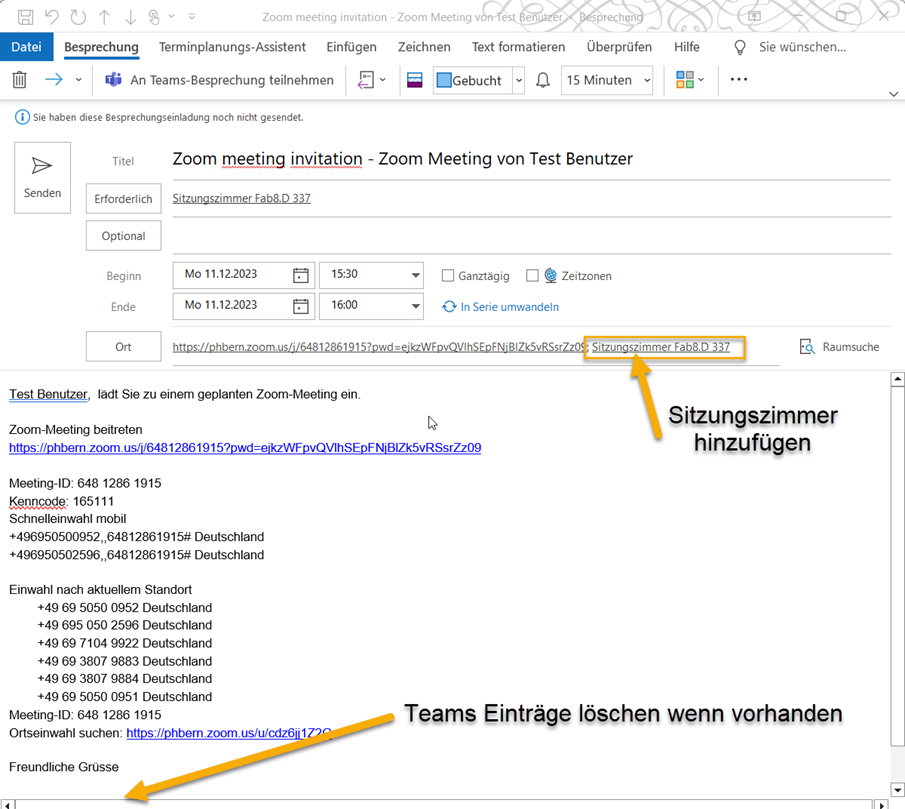
Task: Click the reminder bell icon
Action: coord(543,80)
